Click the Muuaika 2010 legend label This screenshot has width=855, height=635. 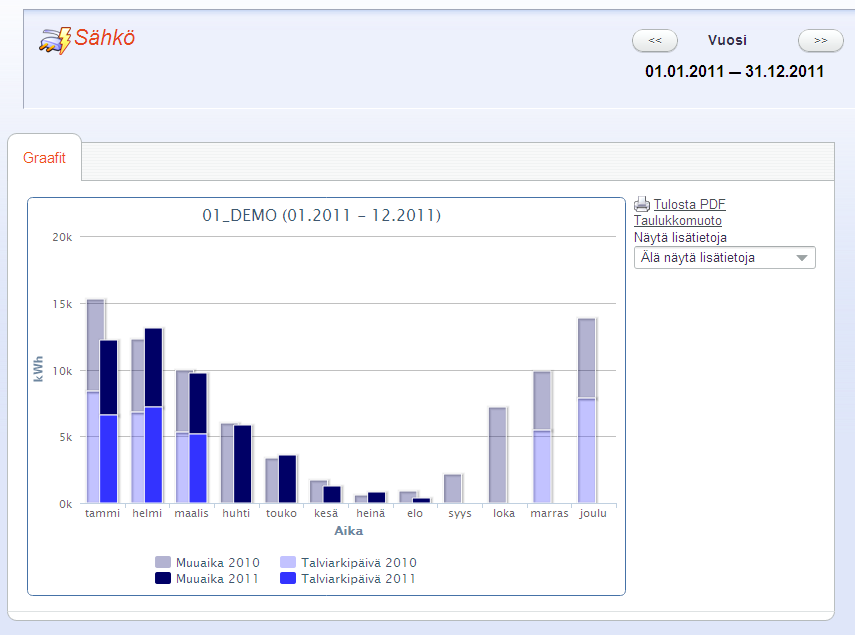(x=218, y=563)
